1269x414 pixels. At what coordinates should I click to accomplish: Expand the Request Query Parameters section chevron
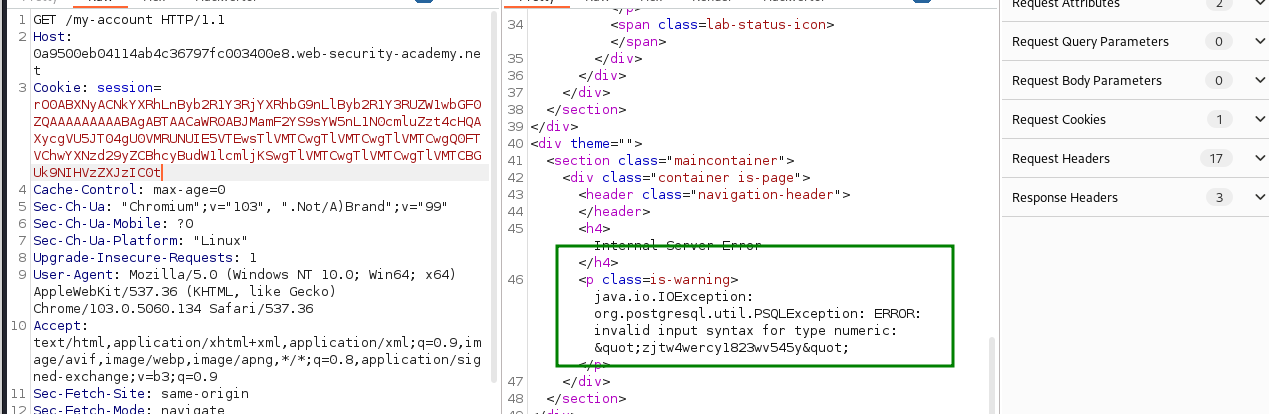1258,42
